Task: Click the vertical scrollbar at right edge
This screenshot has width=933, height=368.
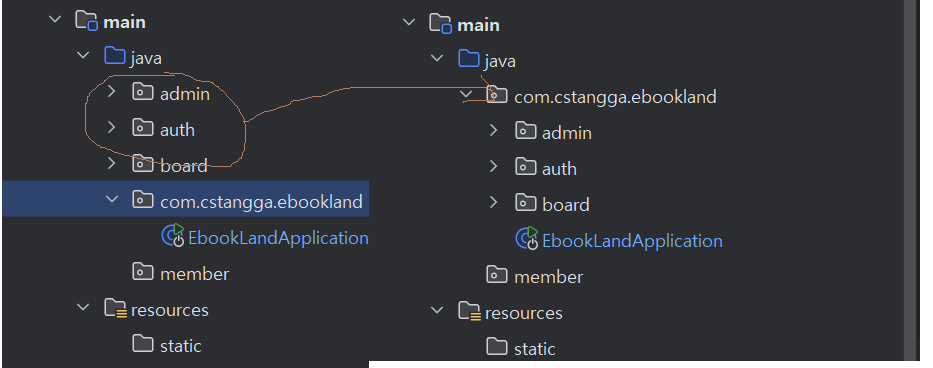Action: (x=910, y=179)
